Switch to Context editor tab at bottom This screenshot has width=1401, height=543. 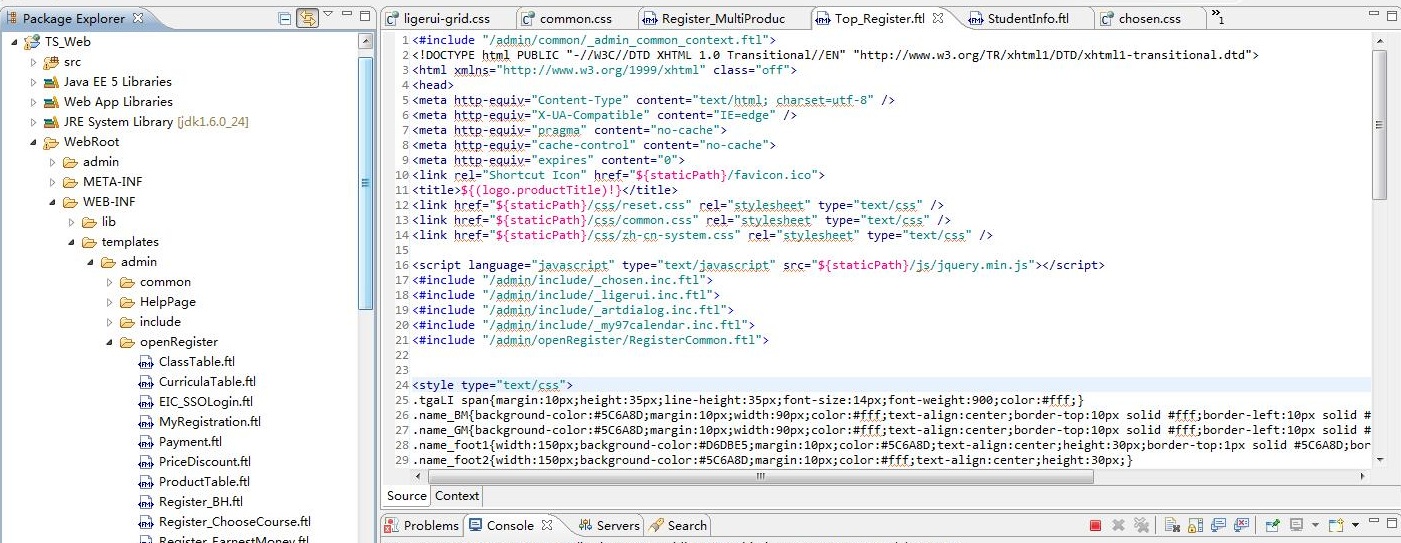click(457, 496)
